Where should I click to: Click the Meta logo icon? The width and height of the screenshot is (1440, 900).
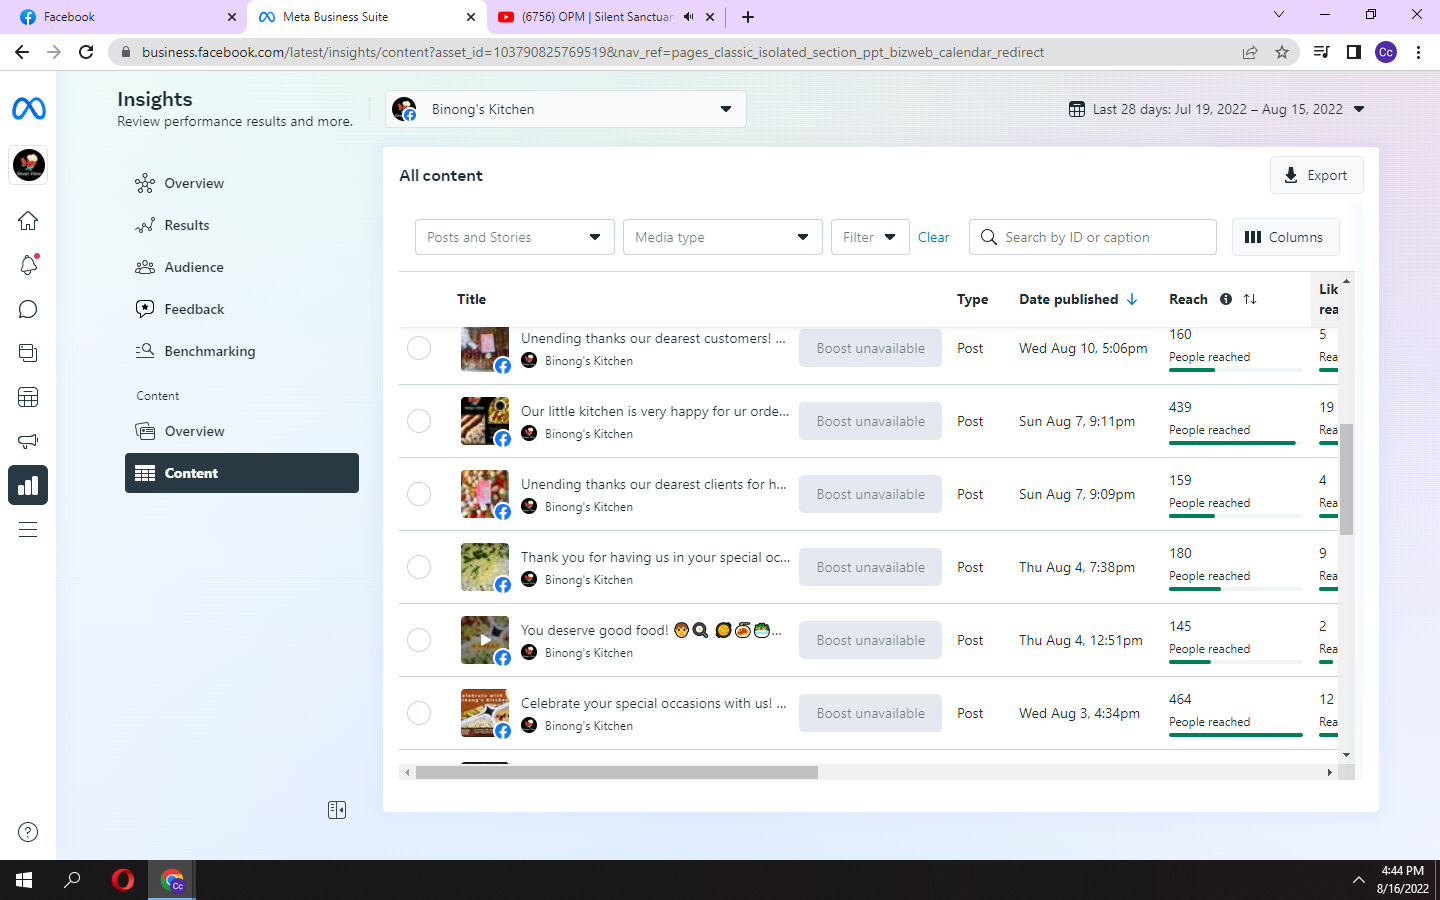(28, 108)
